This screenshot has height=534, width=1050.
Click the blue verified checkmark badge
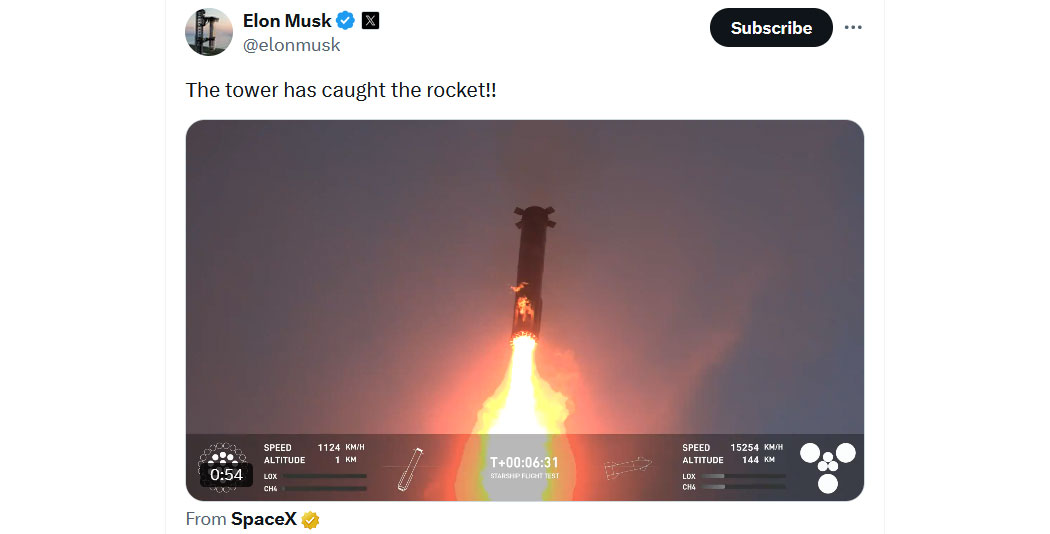click(346, 21)
